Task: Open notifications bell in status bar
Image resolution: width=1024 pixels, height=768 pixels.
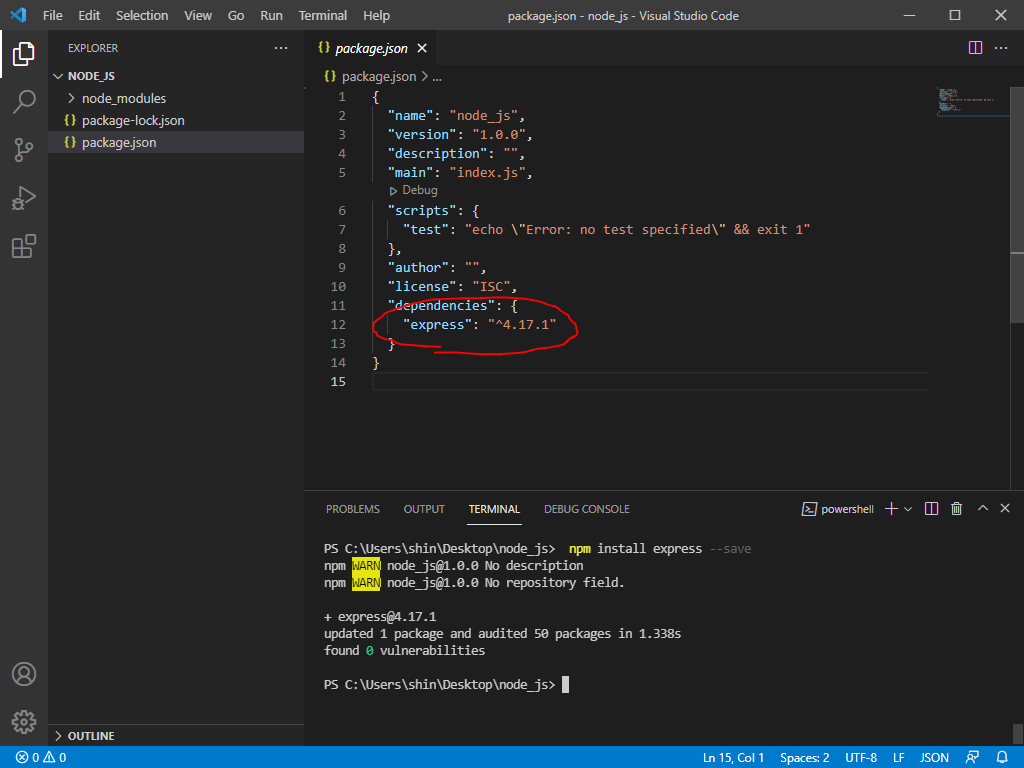Action: (1002, 758)
